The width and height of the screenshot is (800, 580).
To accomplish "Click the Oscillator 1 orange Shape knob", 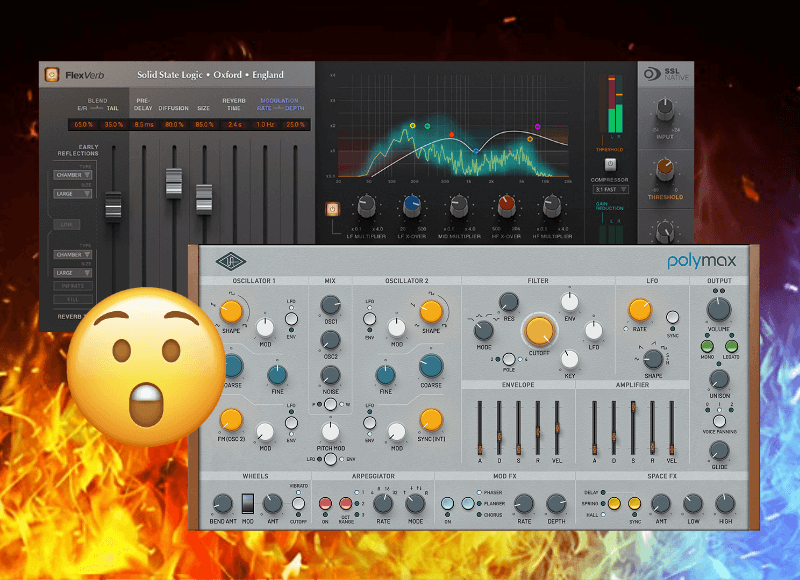I will point(231,312).
